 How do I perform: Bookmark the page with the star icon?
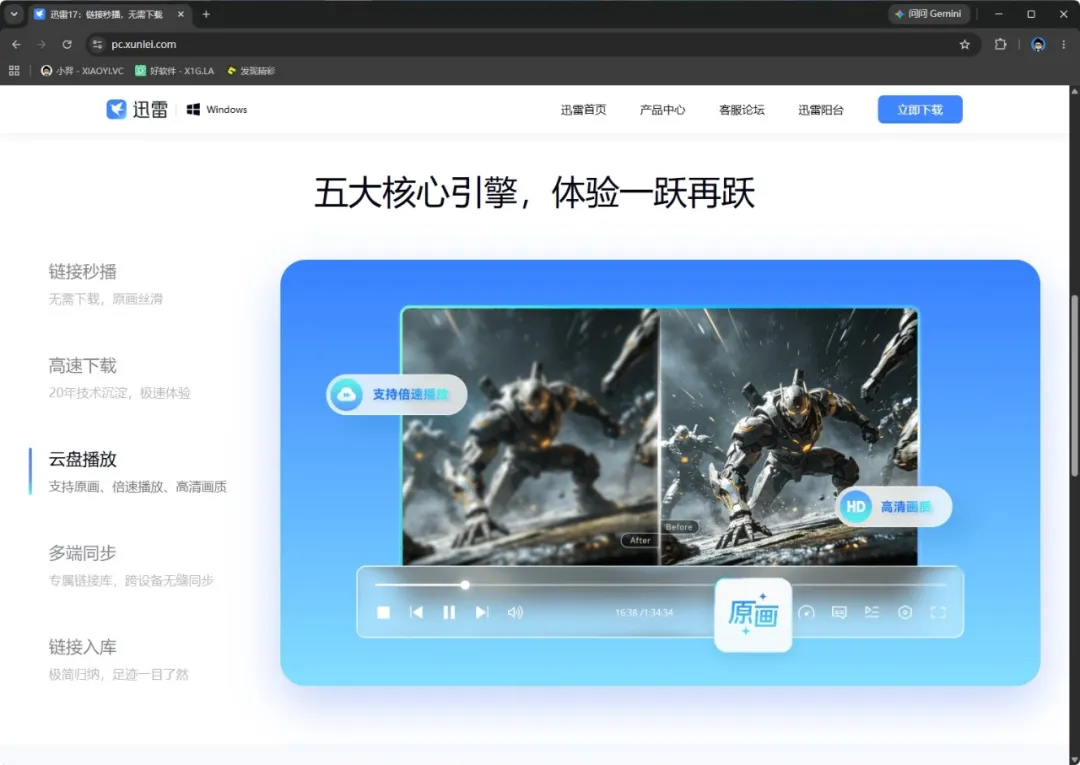[x=964, y=44]
